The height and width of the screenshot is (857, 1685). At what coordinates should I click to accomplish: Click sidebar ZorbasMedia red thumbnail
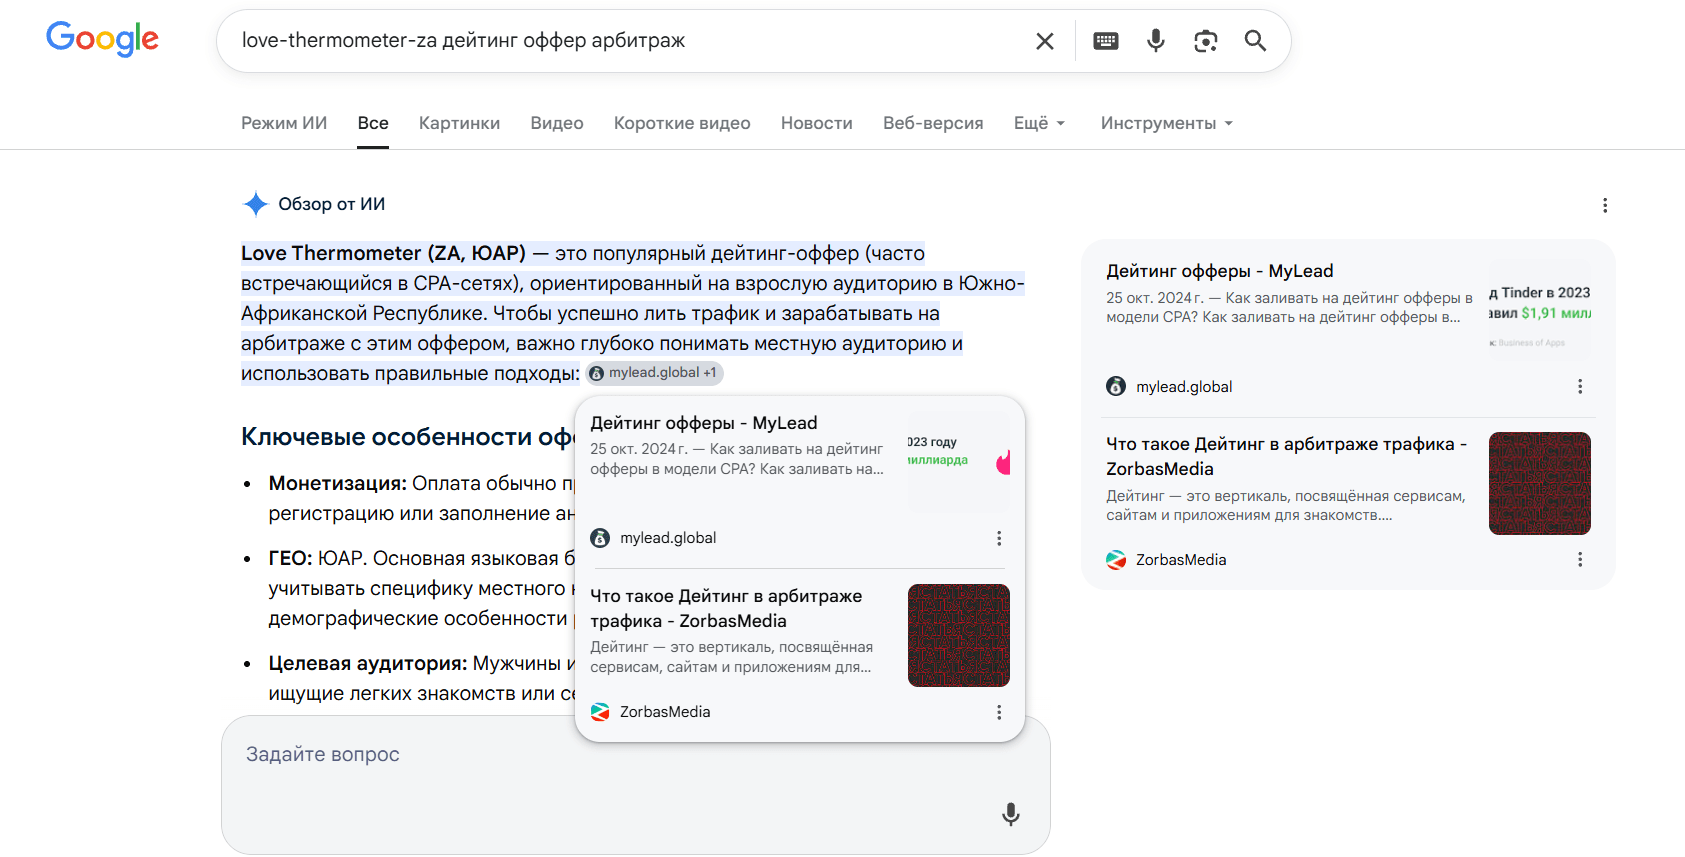coord(1540,483)
